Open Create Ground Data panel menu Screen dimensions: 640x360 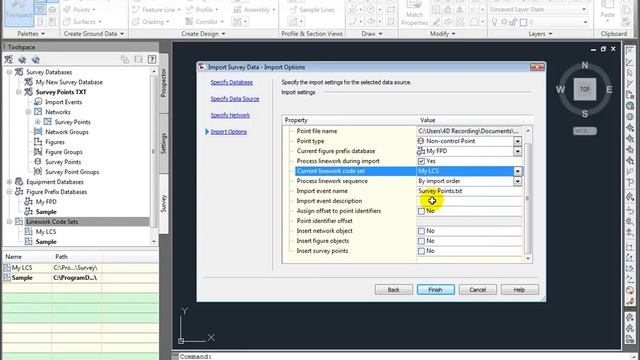[93, 33]
